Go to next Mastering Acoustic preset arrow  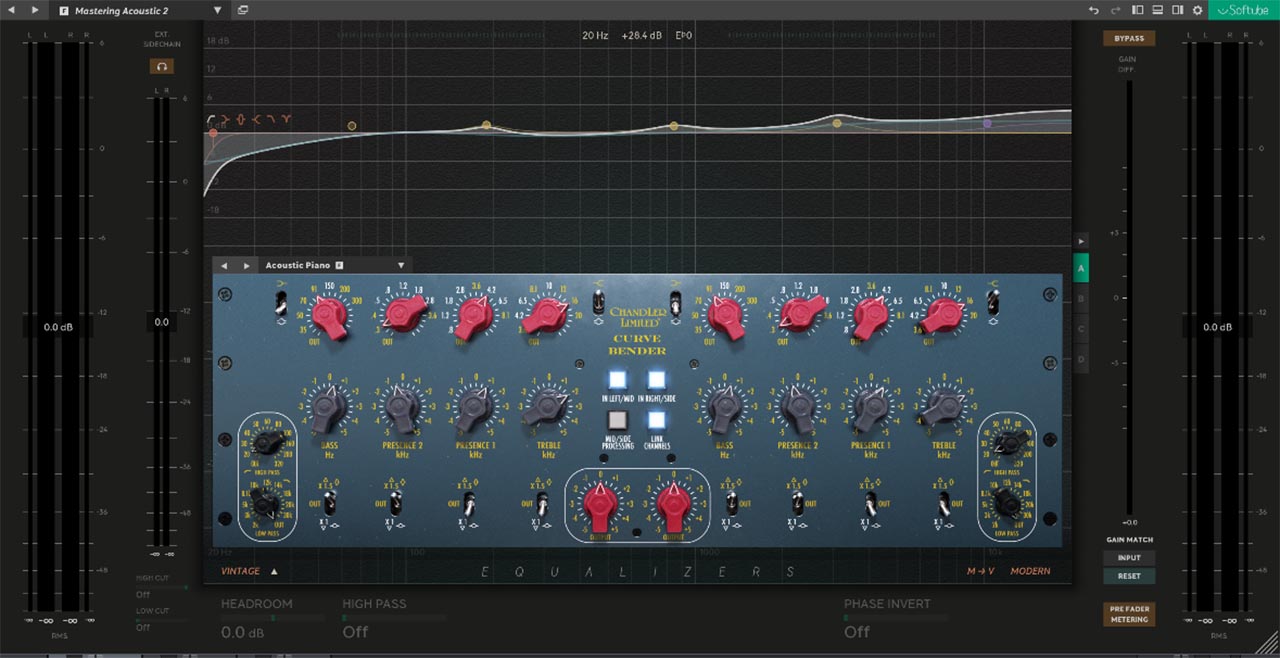tap(35, 10)
